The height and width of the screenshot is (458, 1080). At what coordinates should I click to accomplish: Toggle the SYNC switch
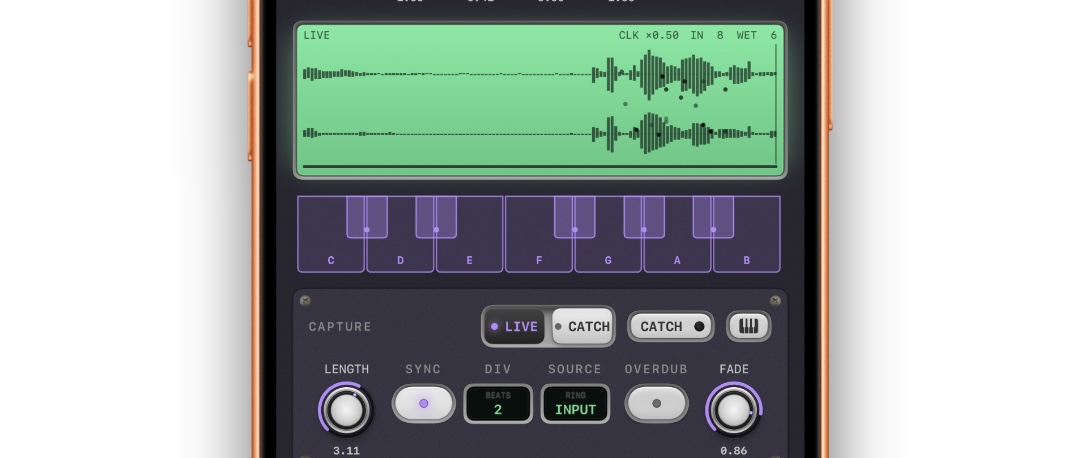tap(424, 404)
